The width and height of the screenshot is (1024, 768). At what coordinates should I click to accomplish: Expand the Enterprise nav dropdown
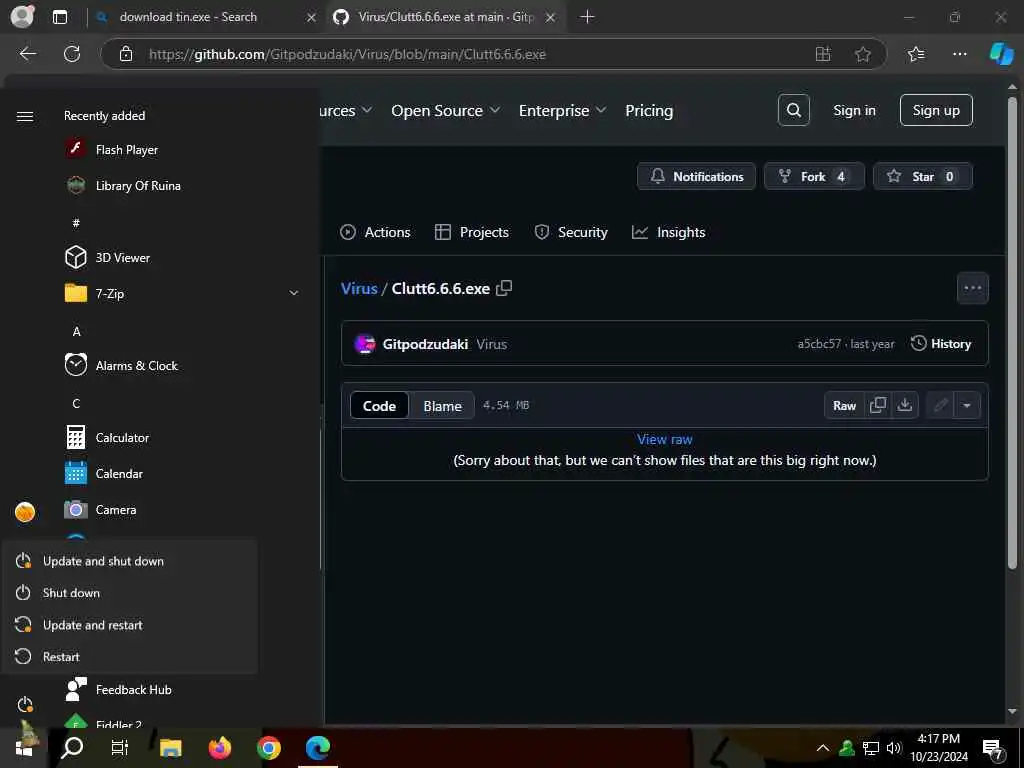click(562, 111)
